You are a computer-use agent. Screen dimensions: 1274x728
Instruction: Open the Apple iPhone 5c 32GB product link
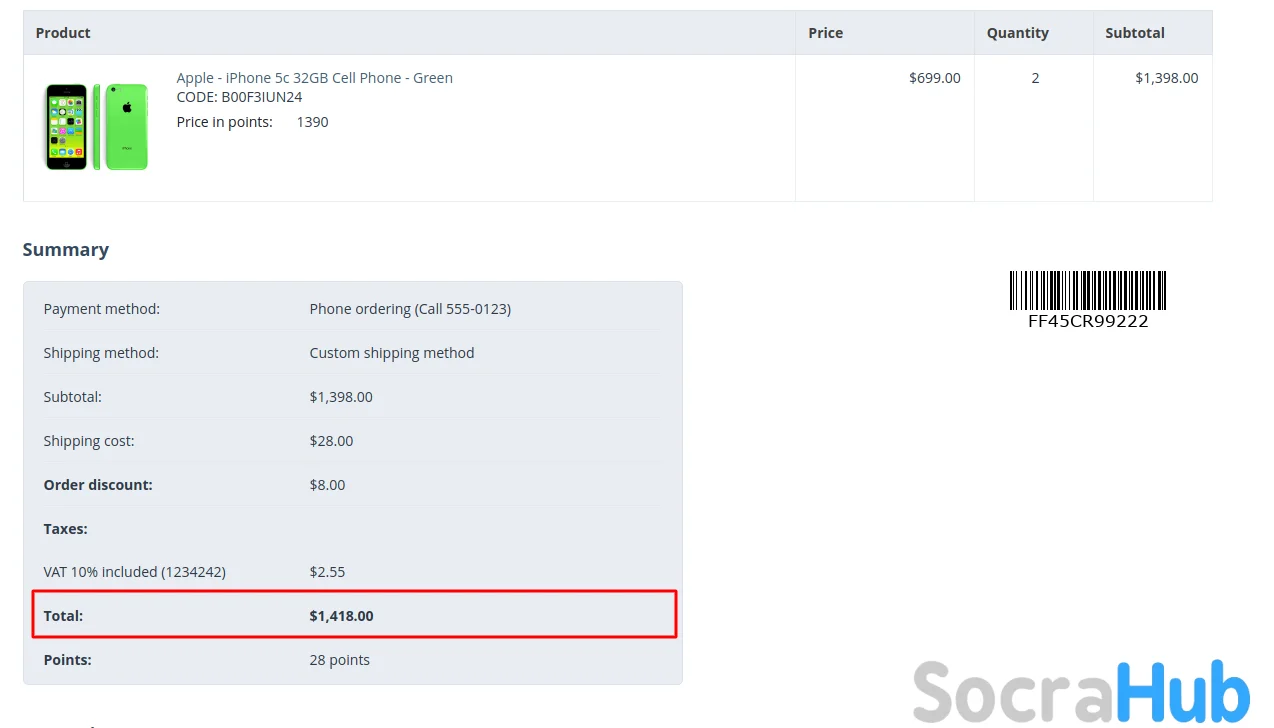point(314,78)
